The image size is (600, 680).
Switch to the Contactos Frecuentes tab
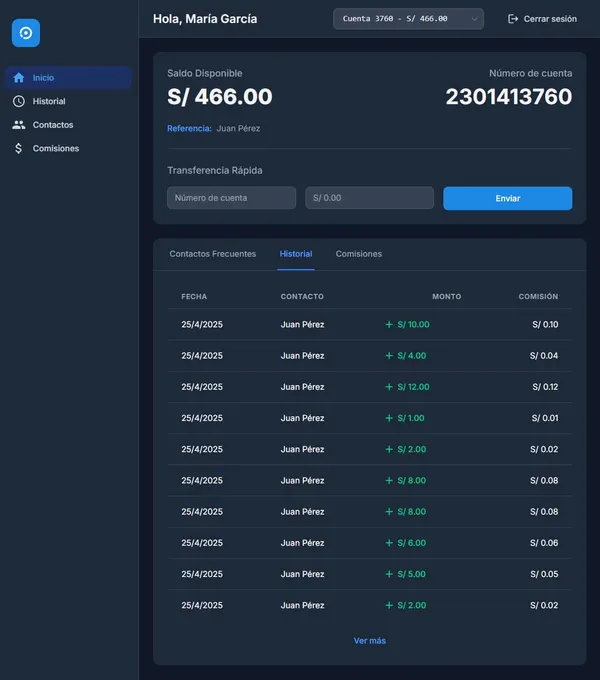click(212, 254)
